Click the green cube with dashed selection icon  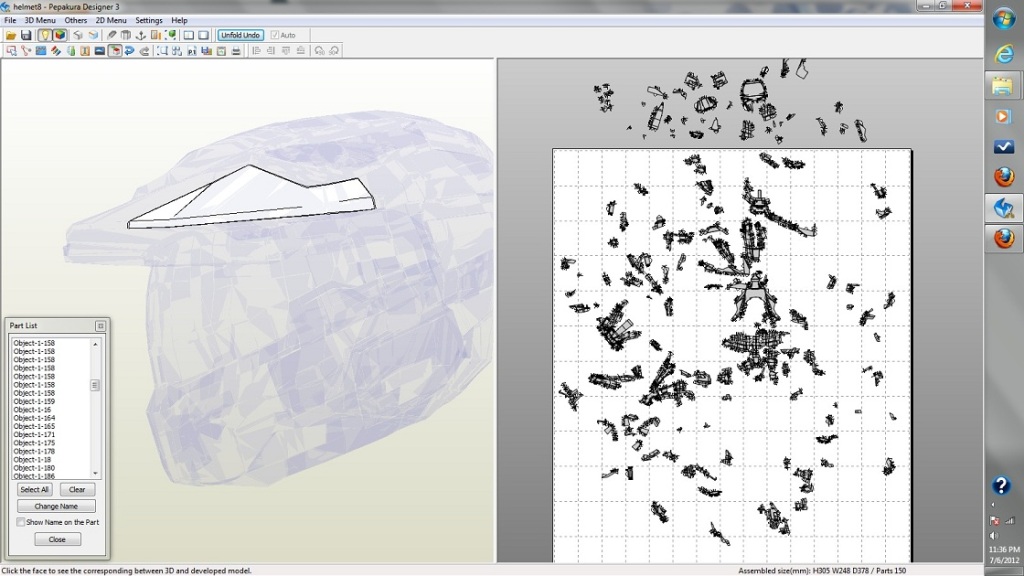[x=170, y=35]
